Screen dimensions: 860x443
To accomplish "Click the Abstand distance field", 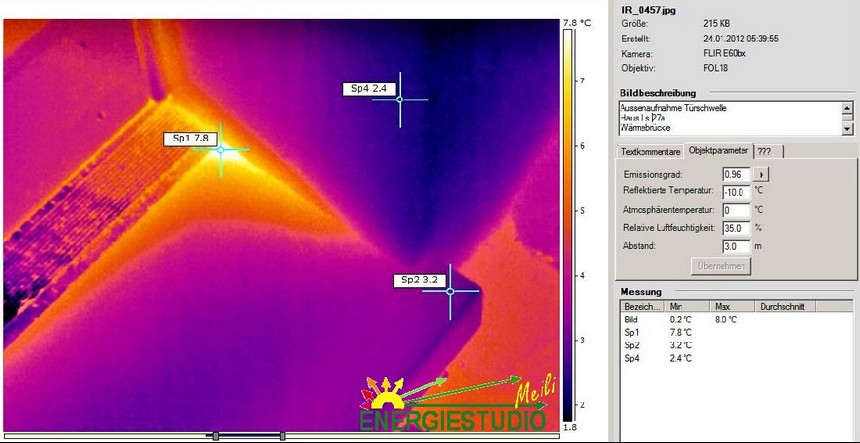I will click(x=735, y=246).
